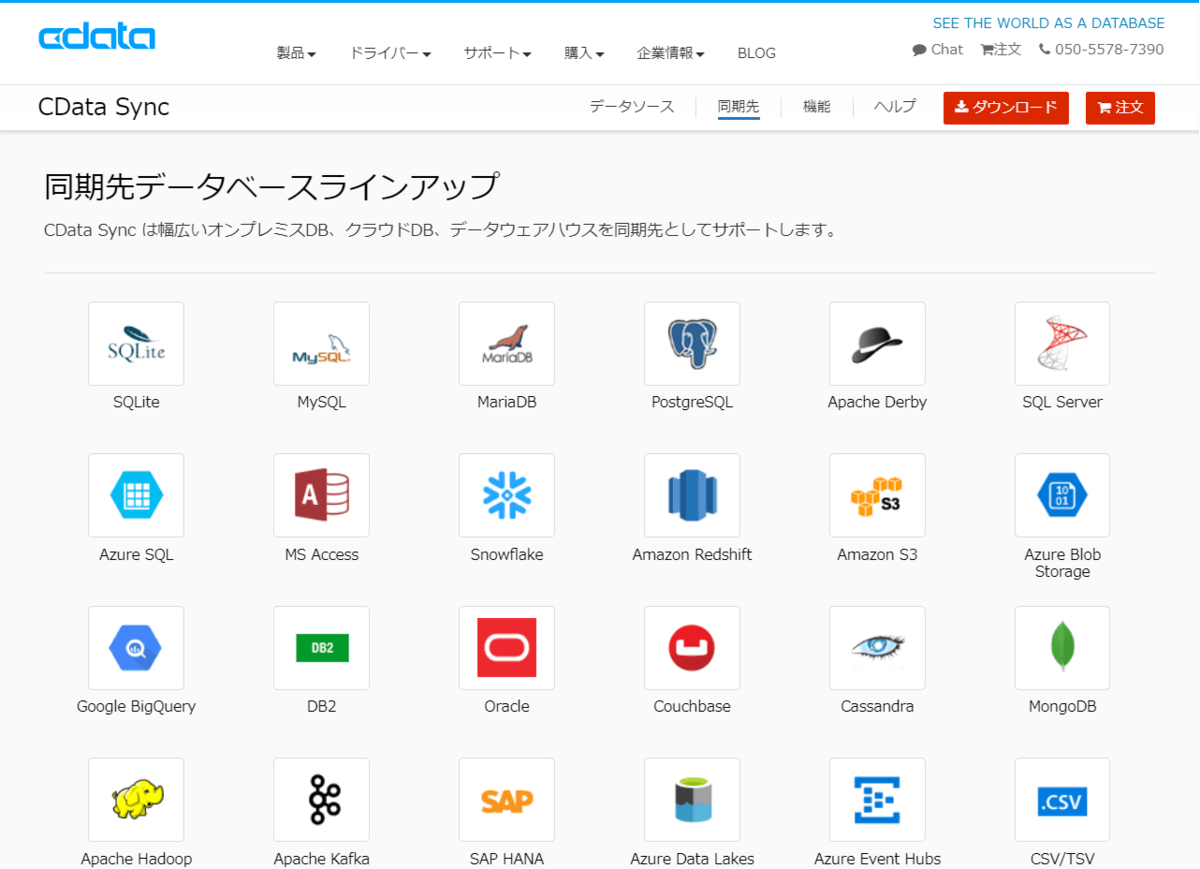Image resolution: width=1200 pixels, height=869 pixels.
Task: Select the MySQL dolphin icon
Action: point(321,344)
